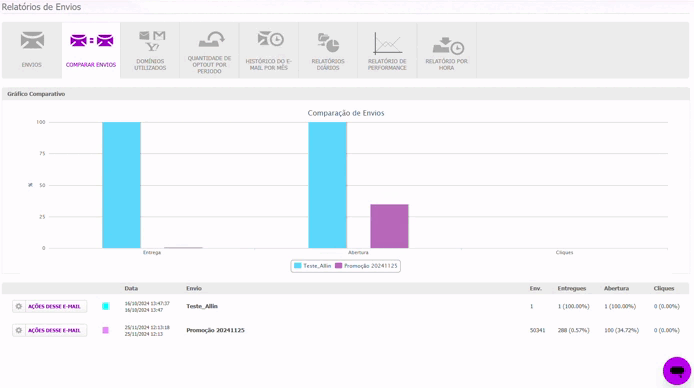
Task: Click the Entrega axis label in chart
Action: coord(152,252)
